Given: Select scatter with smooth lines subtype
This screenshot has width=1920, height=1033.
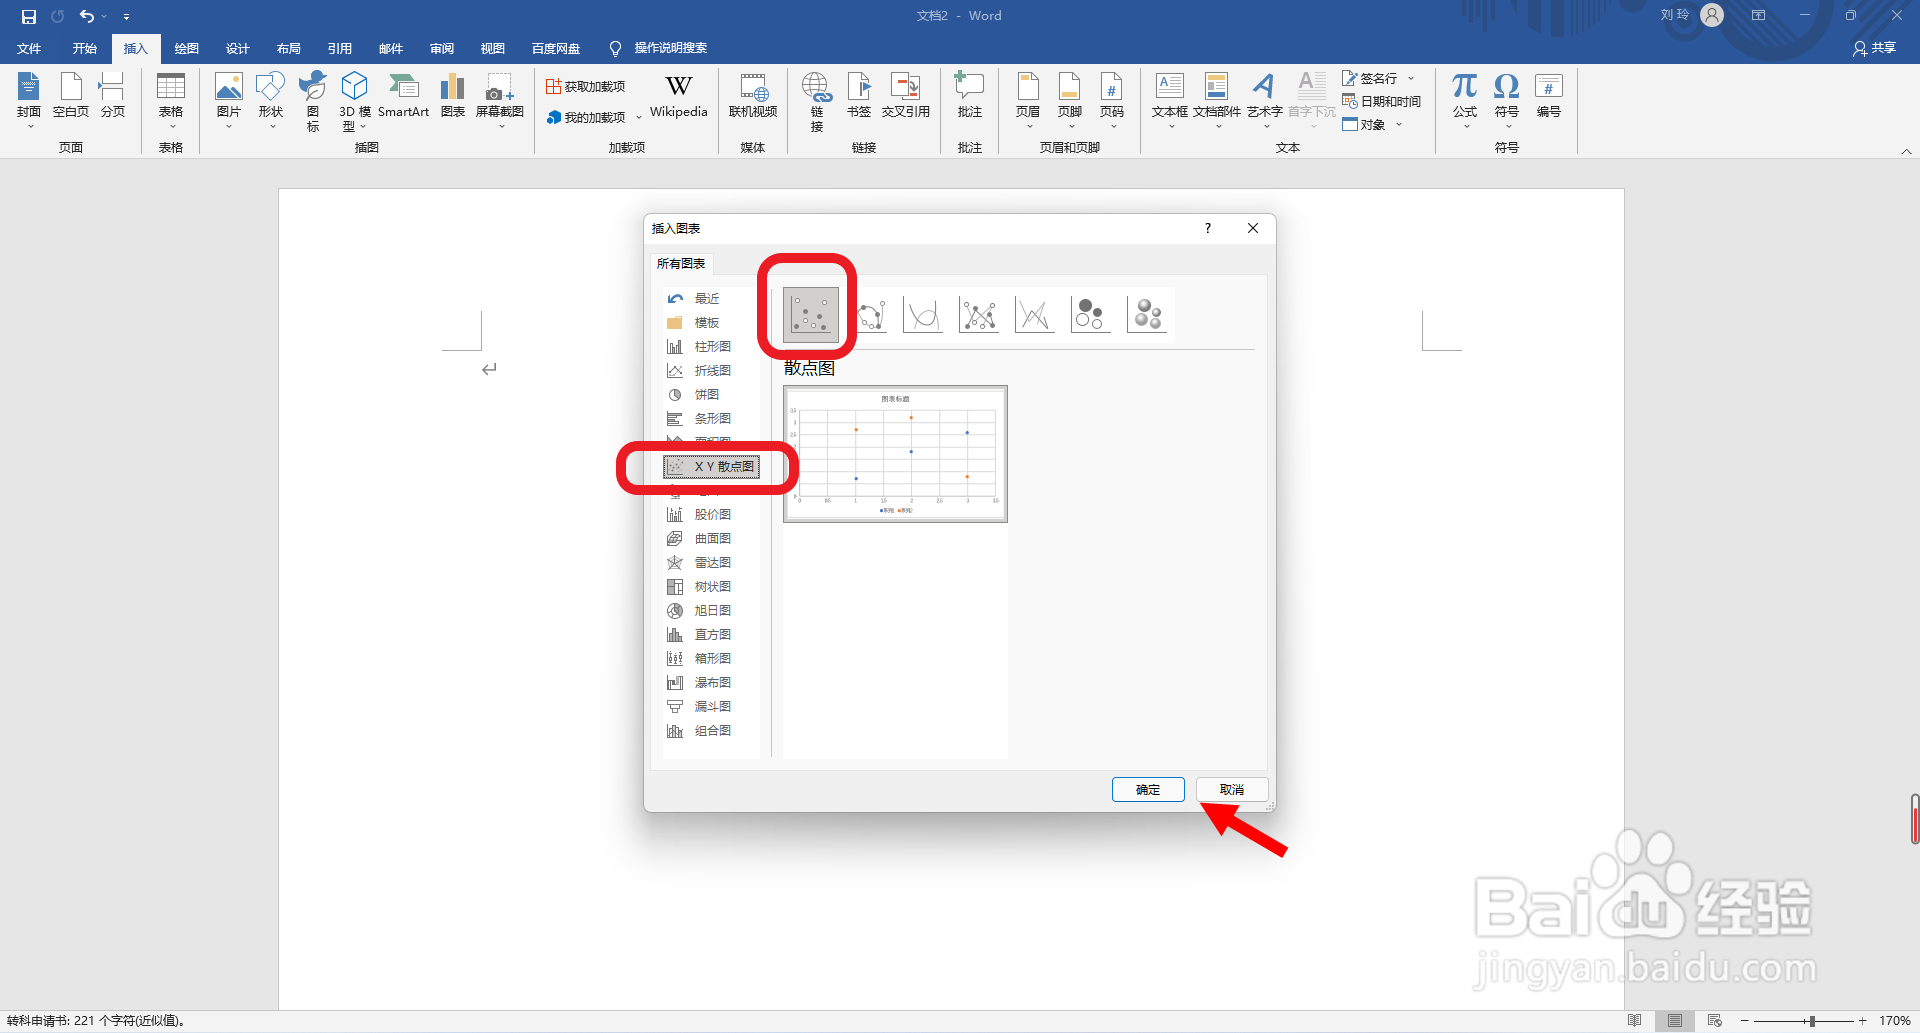Looking at the screenshot, I should (x=922, y=314).
